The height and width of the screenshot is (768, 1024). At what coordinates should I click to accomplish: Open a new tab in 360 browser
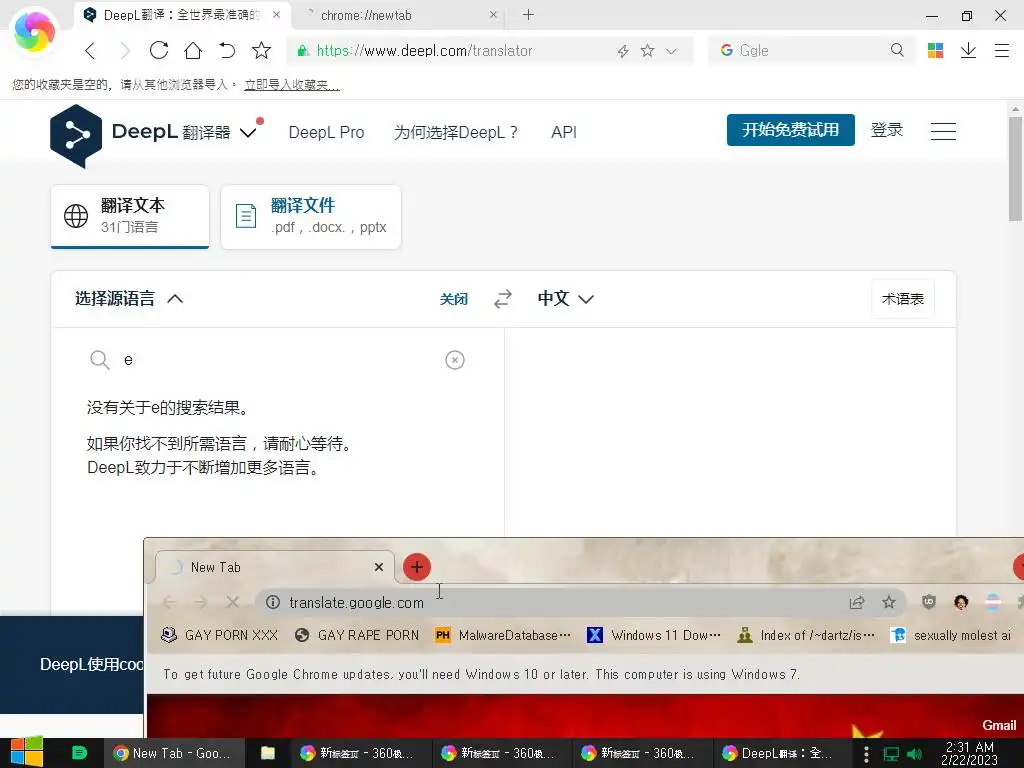point(528,14)
